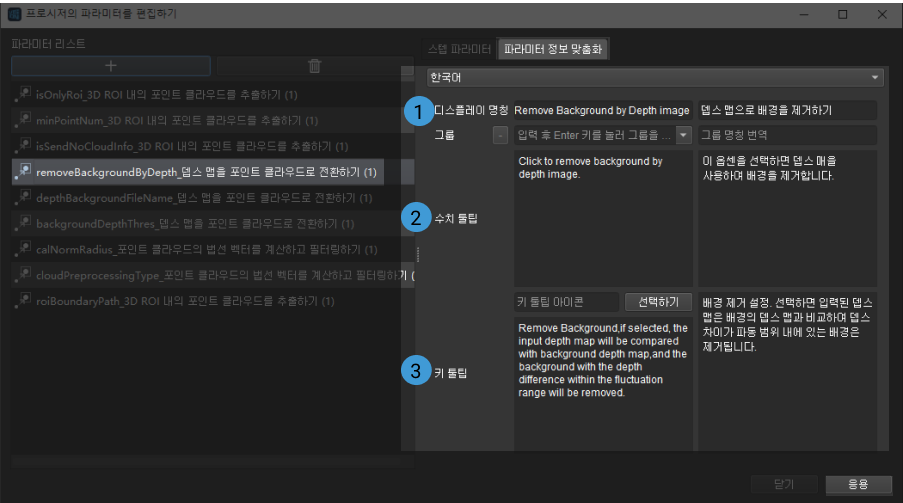Screen dimensions: 903x503
Task: Click the panel splitter handle dots
Action: click(x=418, y=254)
